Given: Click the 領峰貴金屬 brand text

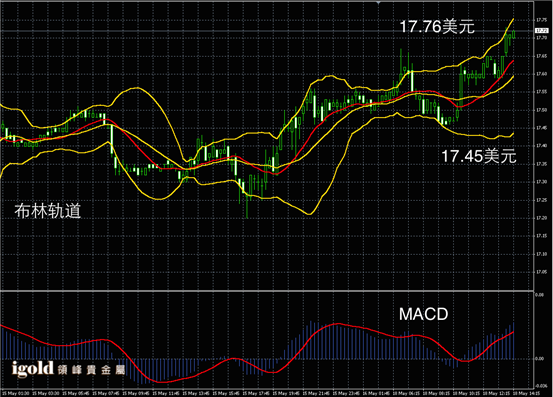Looking at the screenshot, I should [x=91, y=370].
